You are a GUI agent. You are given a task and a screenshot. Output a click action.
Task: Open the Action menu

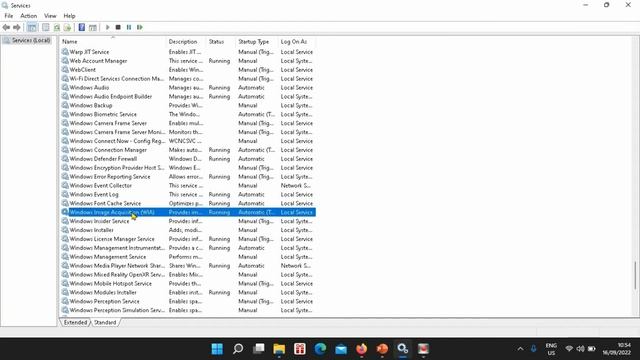coord(29,16)
